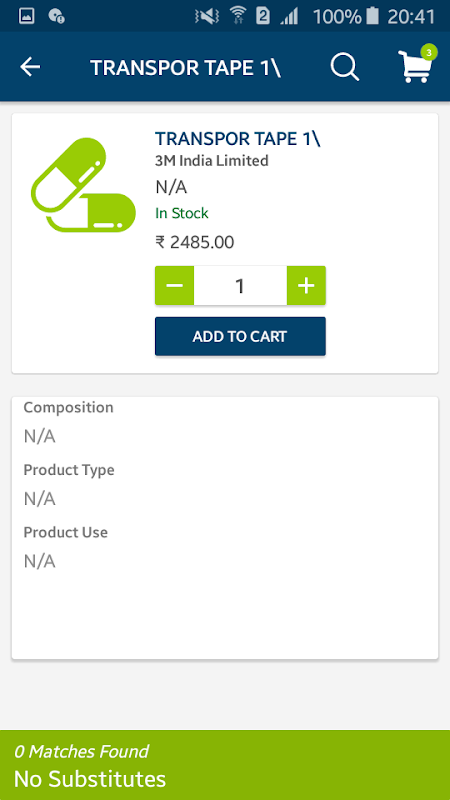Viewport: 450px width, 800px height.
Task: Expand the No Substitutes bottom bar
Action: (225, 765)
